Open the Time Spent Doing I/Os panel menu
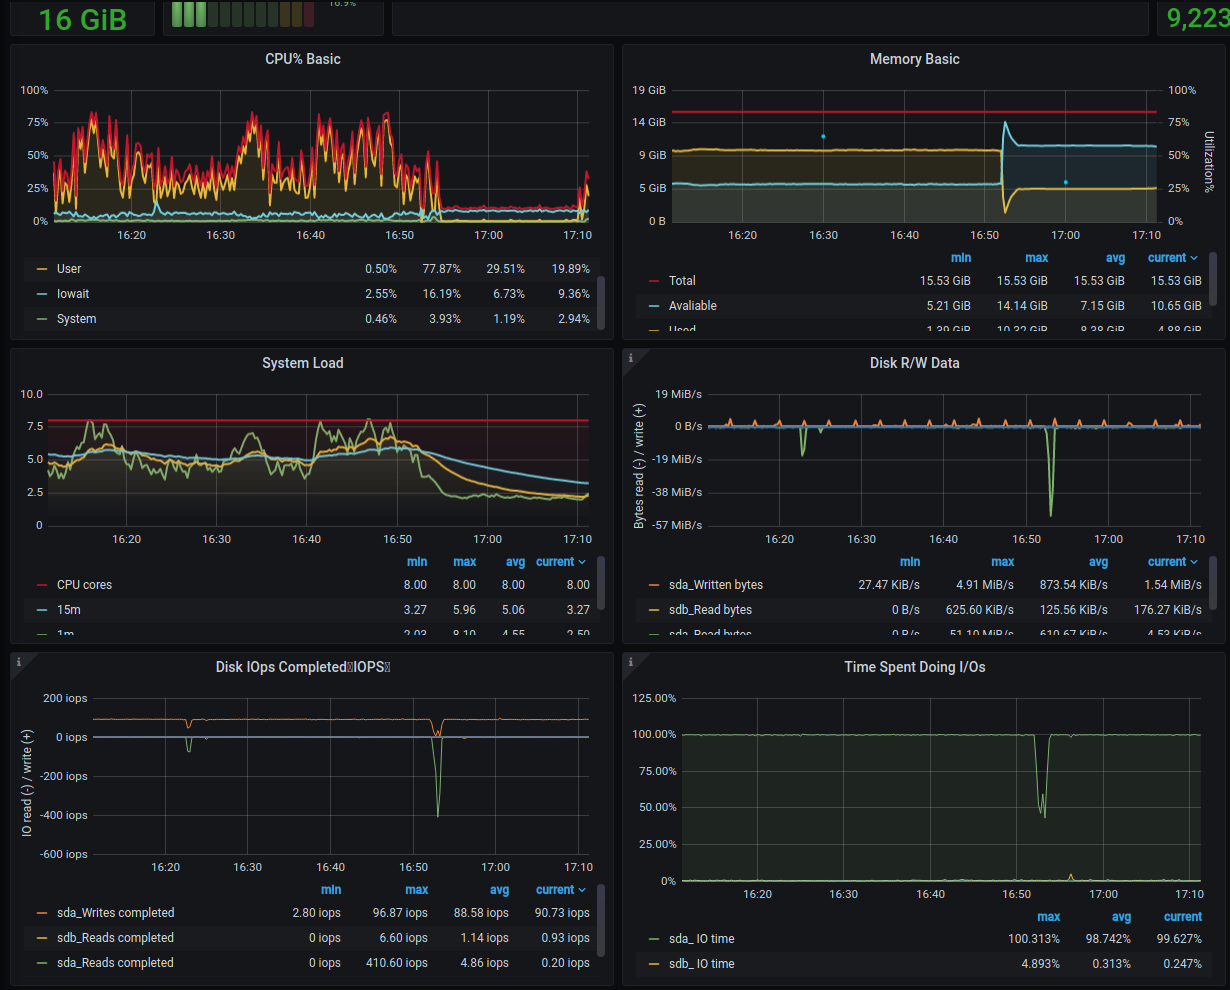The image size is (1230, 990). 914,667
